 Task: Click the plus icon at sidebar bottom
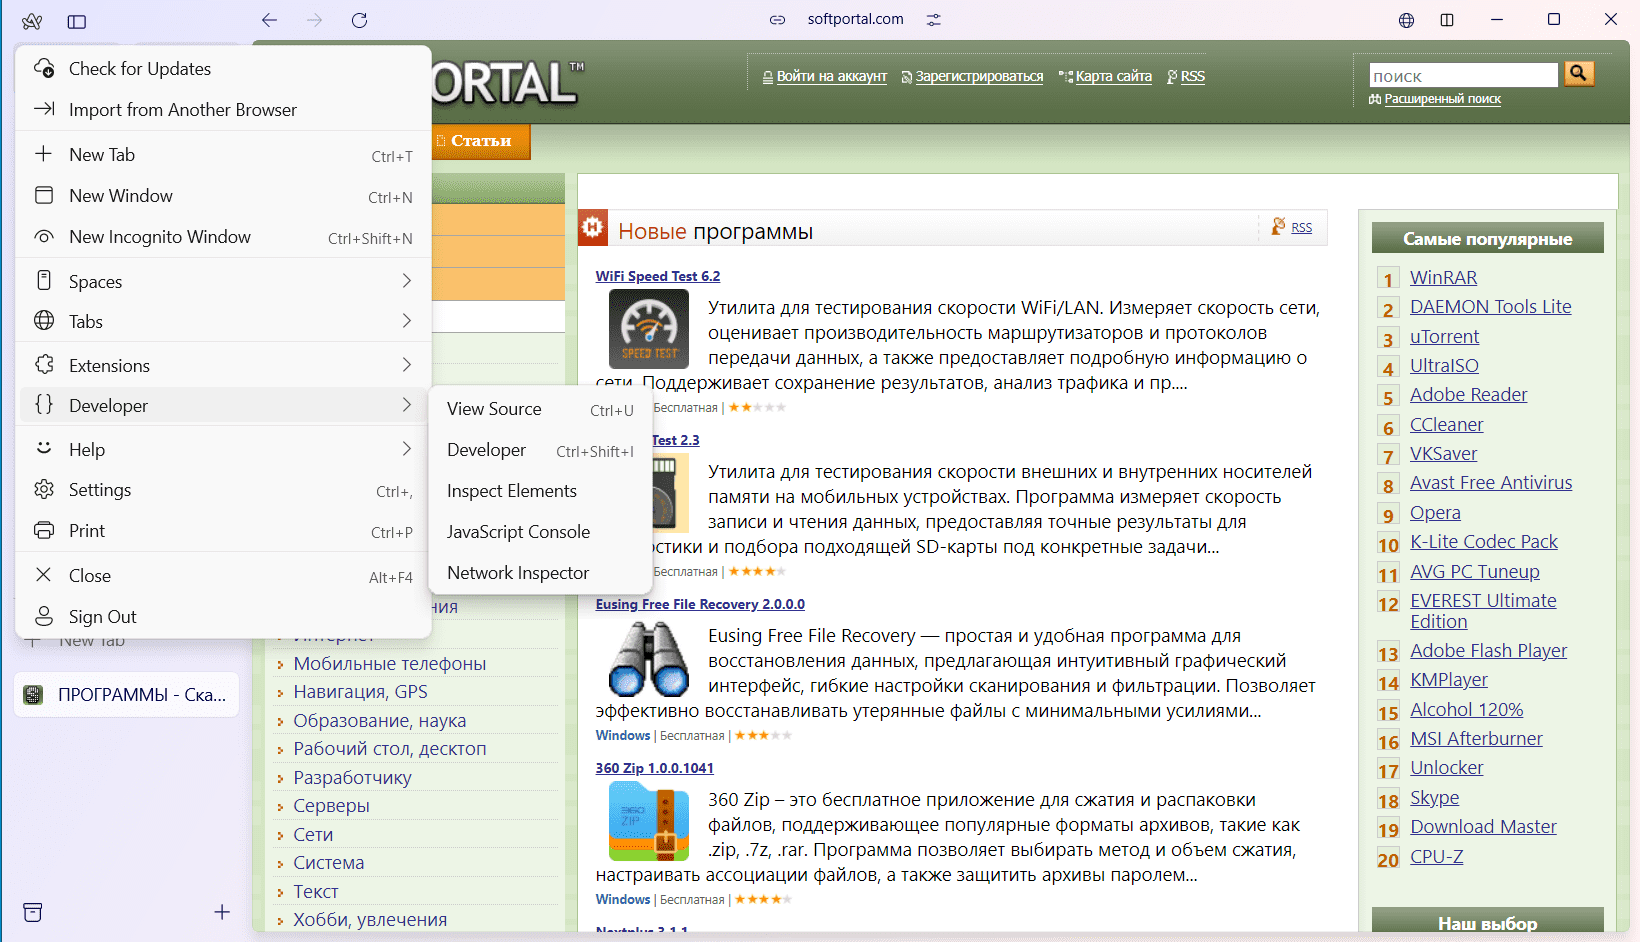coord(222,912)
